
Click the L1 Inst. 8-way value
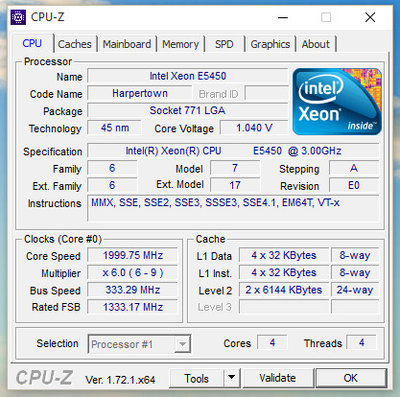355,273
